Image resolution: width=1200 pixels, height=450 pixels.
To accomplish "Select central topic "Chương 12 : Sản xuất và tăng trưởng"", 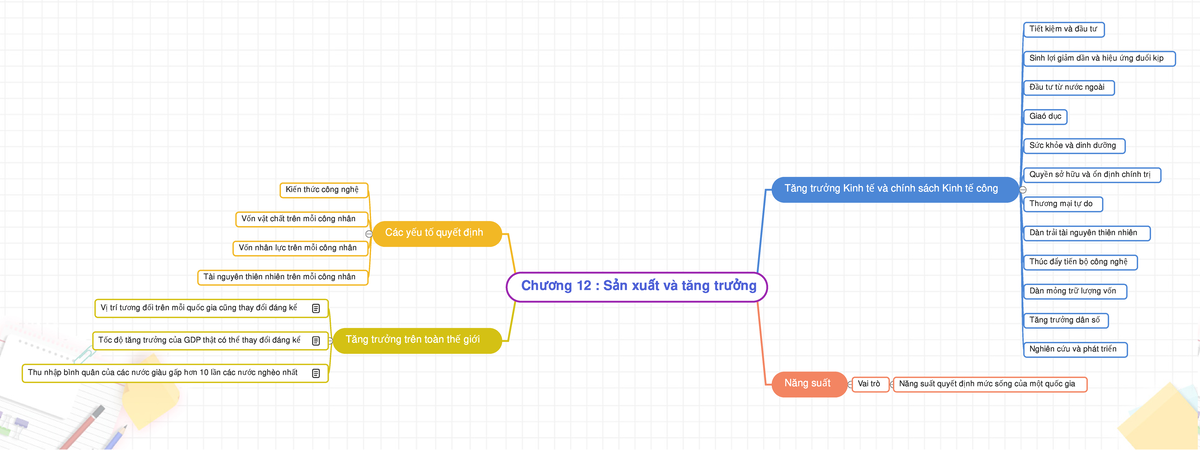I will point(637,286).
